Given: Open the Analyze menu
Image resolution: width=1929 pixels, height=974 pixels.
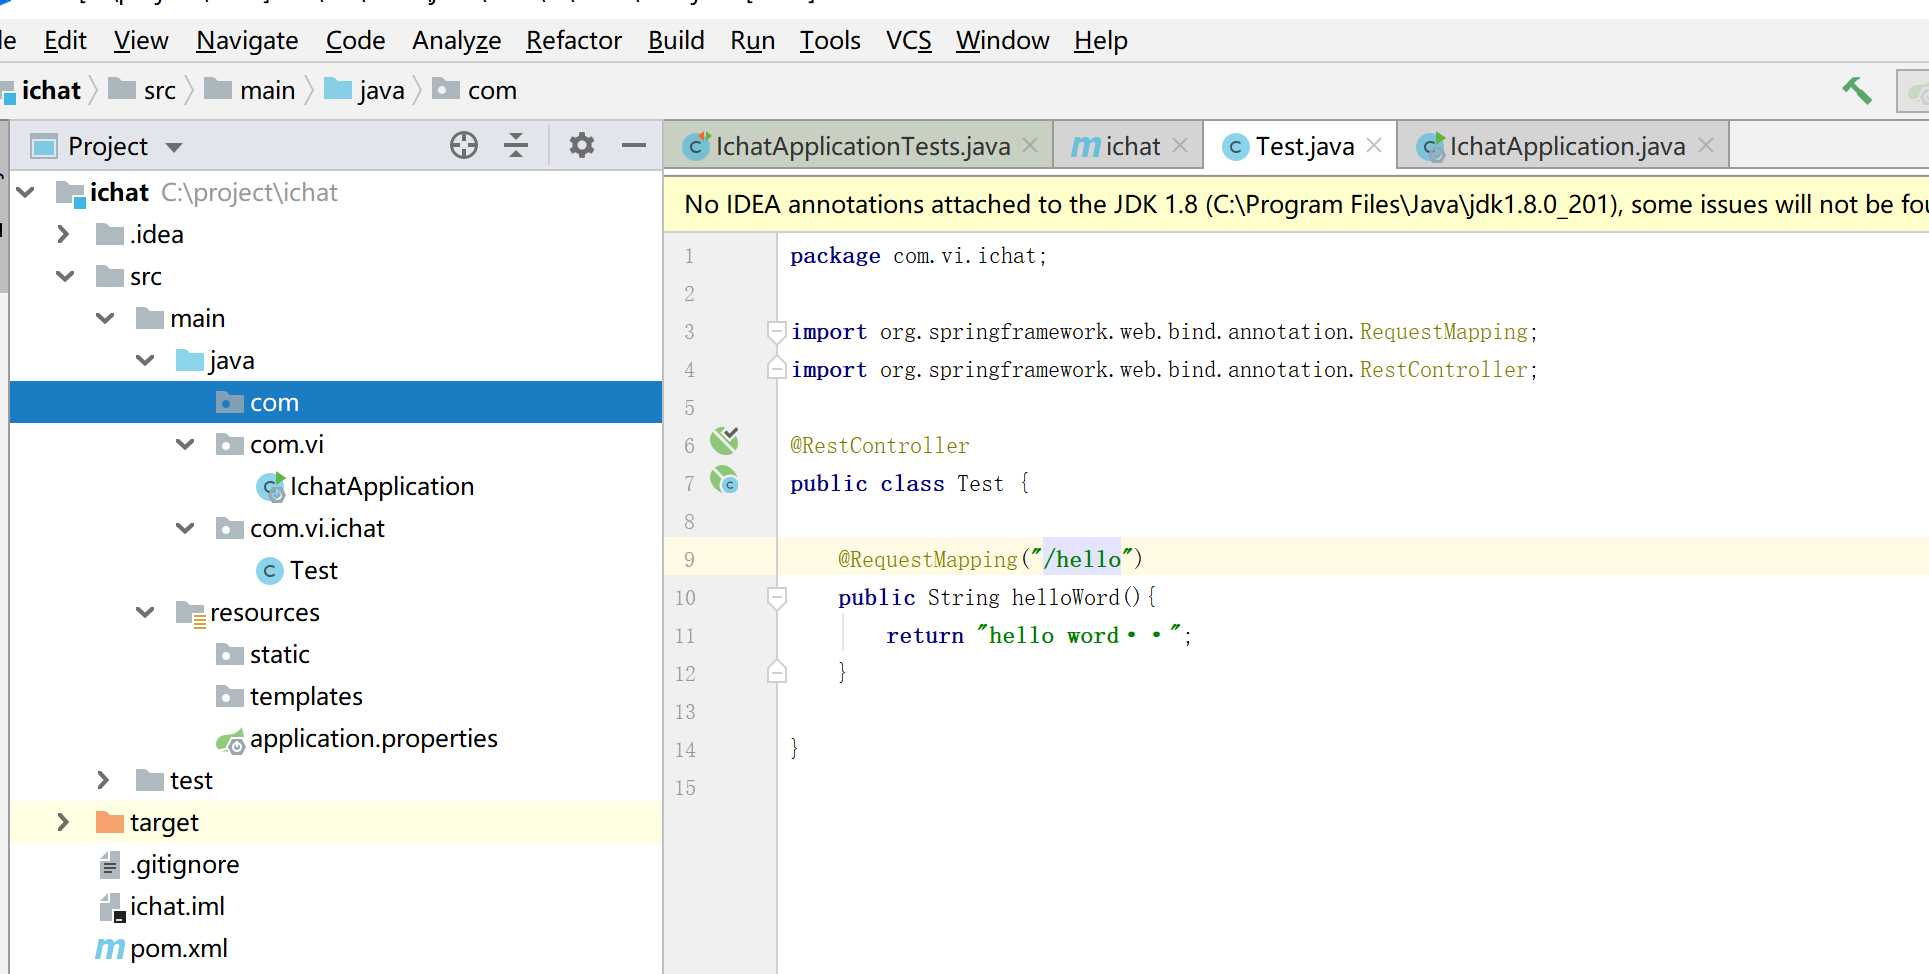Looking at the screenshot, I should 456,41.
